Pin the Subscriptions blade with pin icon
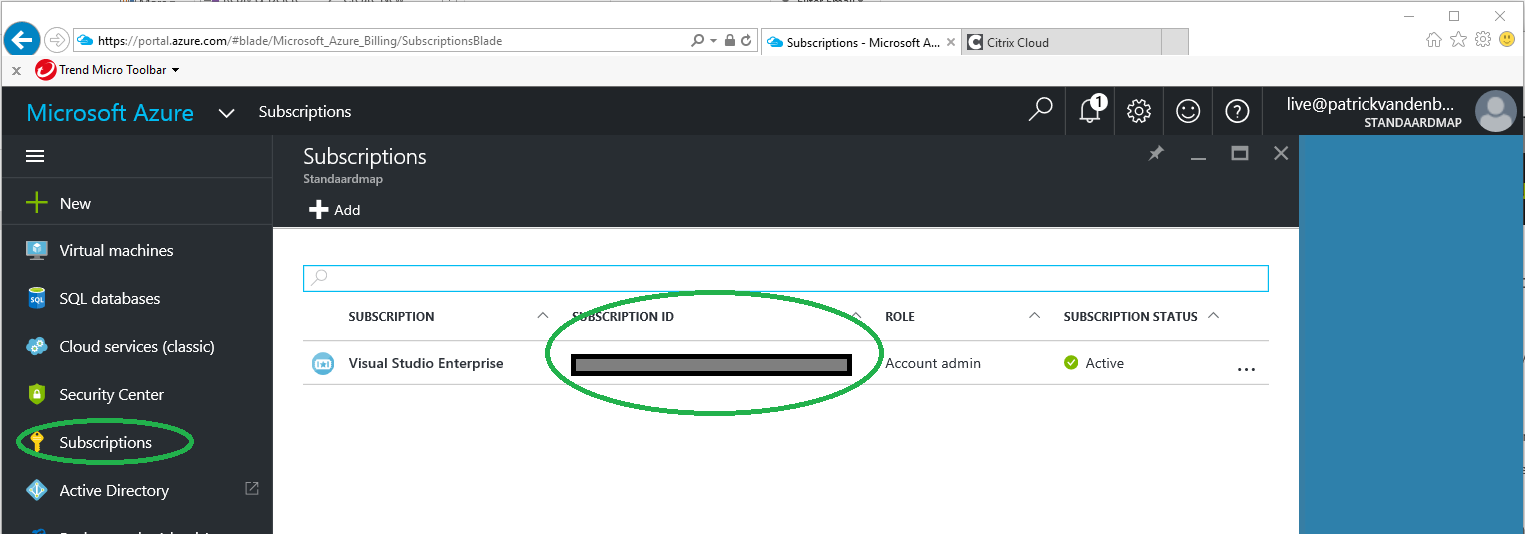This screenshot has width=1525, height=534. (x=1156, y=154)
